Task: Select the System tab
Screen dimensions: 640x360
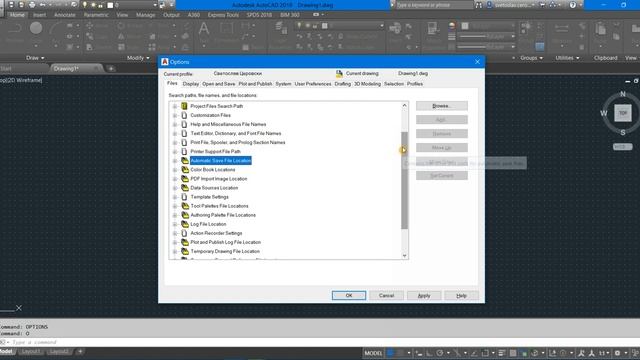Action: 283,84
